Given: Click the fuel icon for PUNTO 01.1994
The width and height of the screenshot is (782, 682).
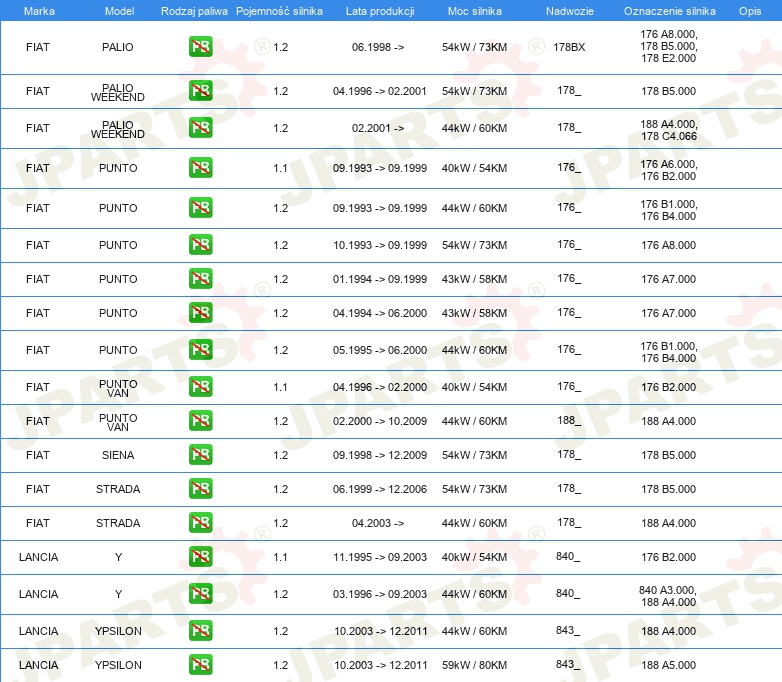Looking at the screenshot, I should (200, 279).
